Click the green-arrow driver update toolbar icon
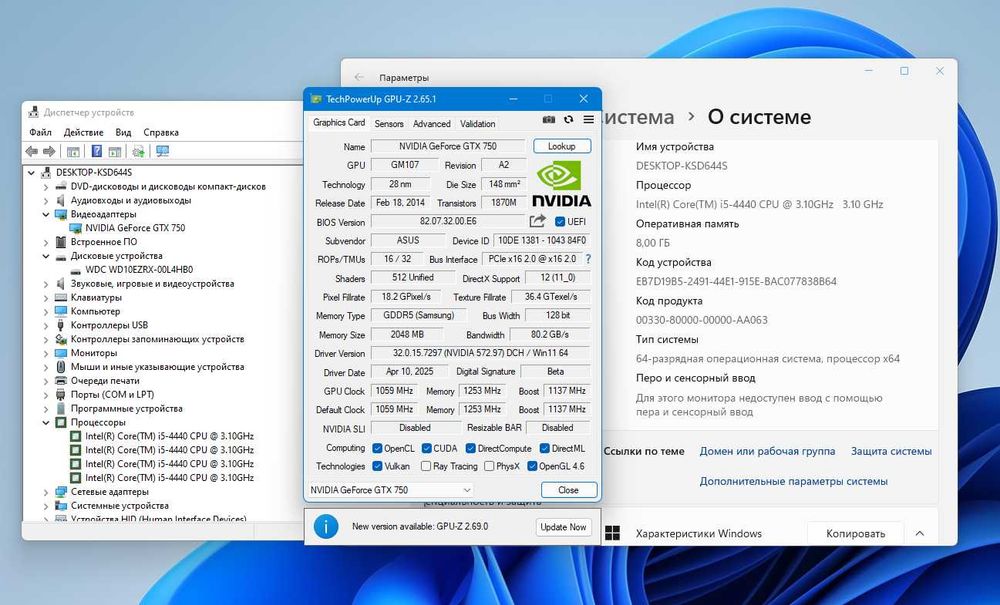 click(x=138, y=151)
